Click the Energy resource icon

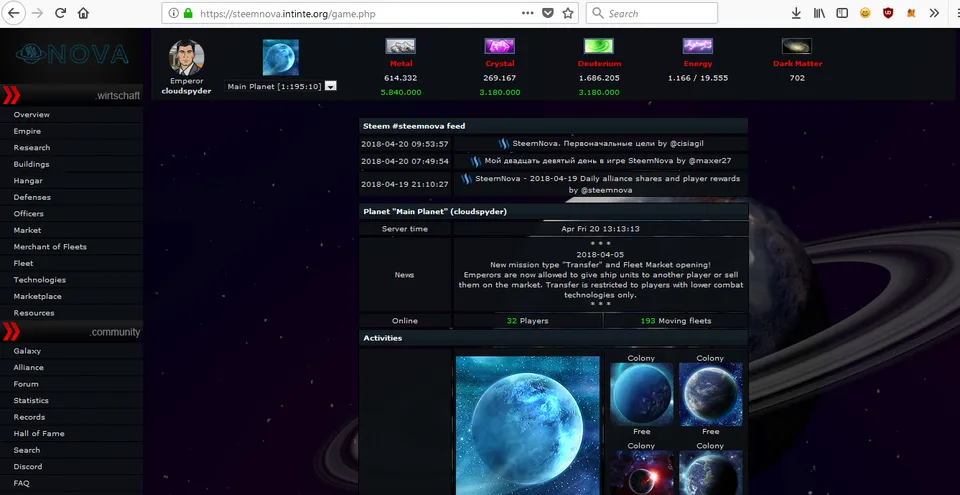698,46
